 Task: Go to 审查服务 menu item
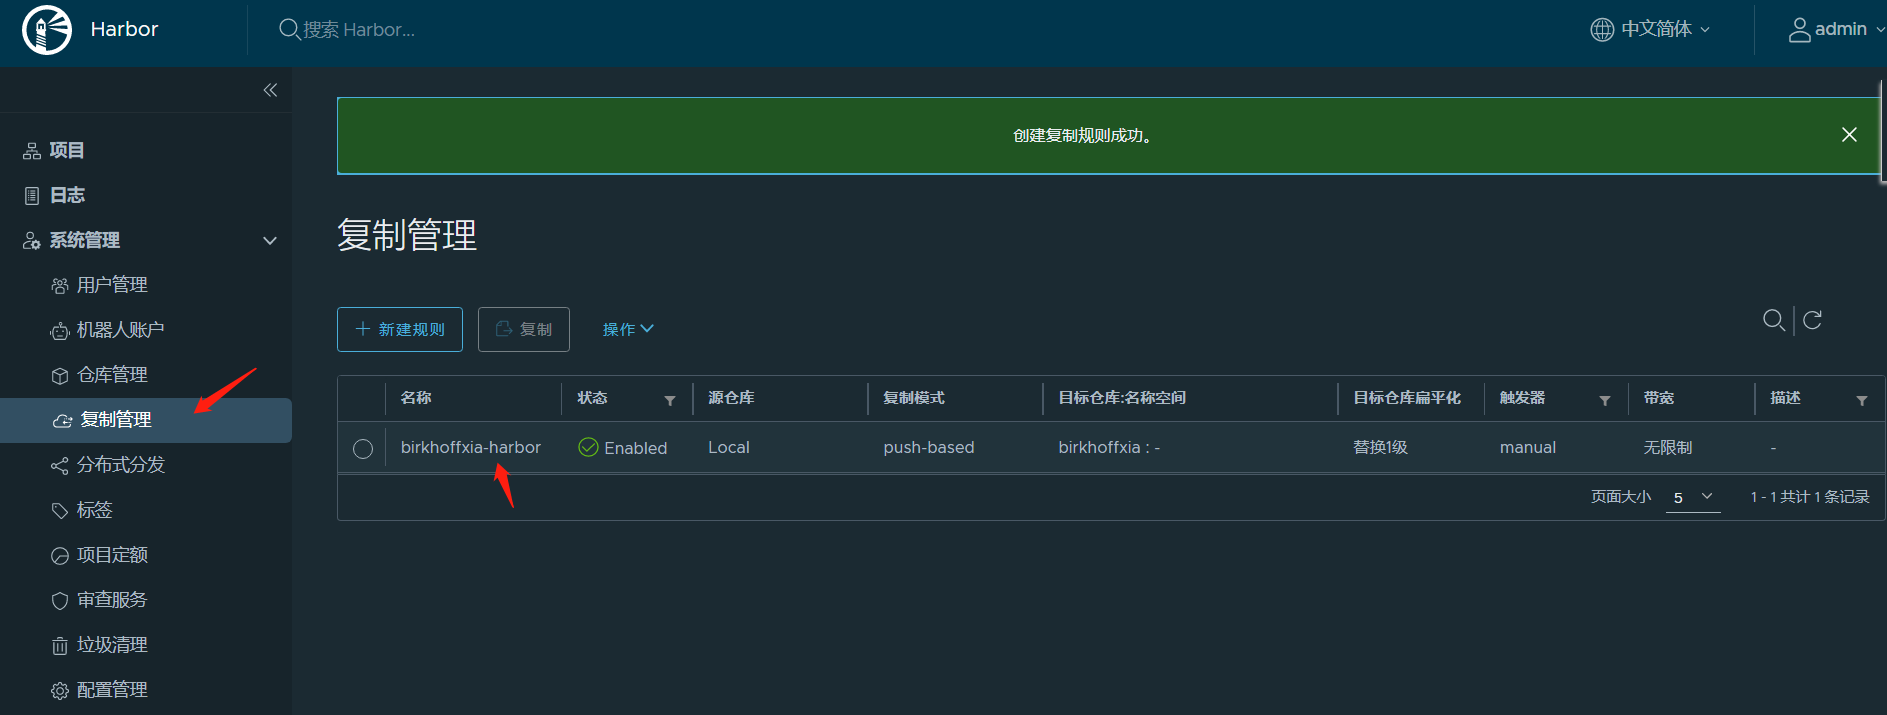pos(112,601)
